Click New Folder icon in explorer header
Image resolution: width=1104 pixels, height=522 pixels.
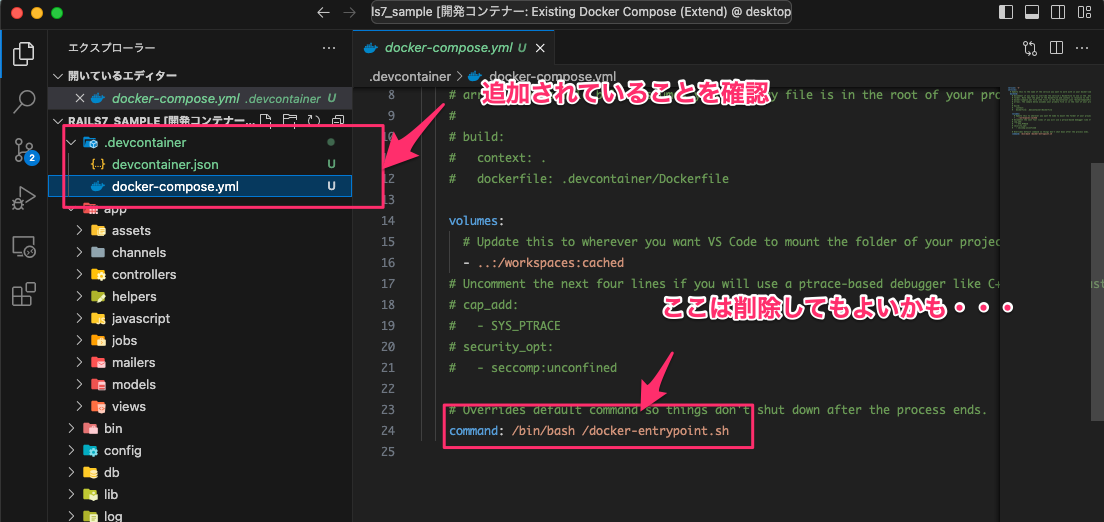[289, 120]
